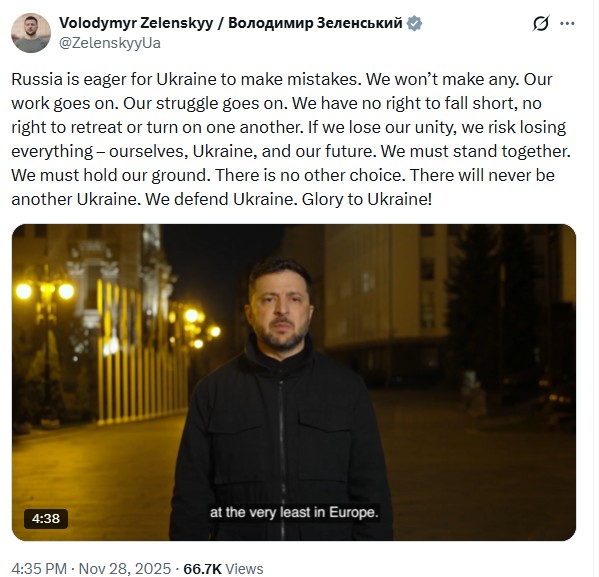
Task: Click the closing phrase "Glory to Ukraine!"
Action: pyautogui.click(x=367, y=199)
